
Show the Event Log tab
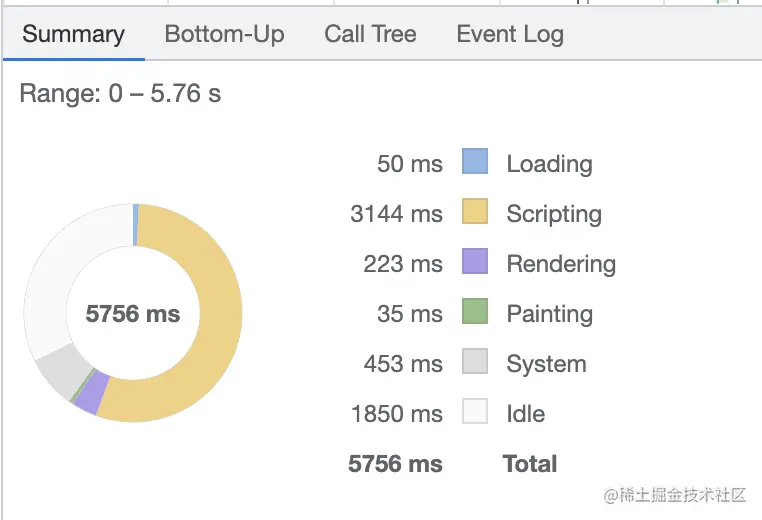point(510,34)
